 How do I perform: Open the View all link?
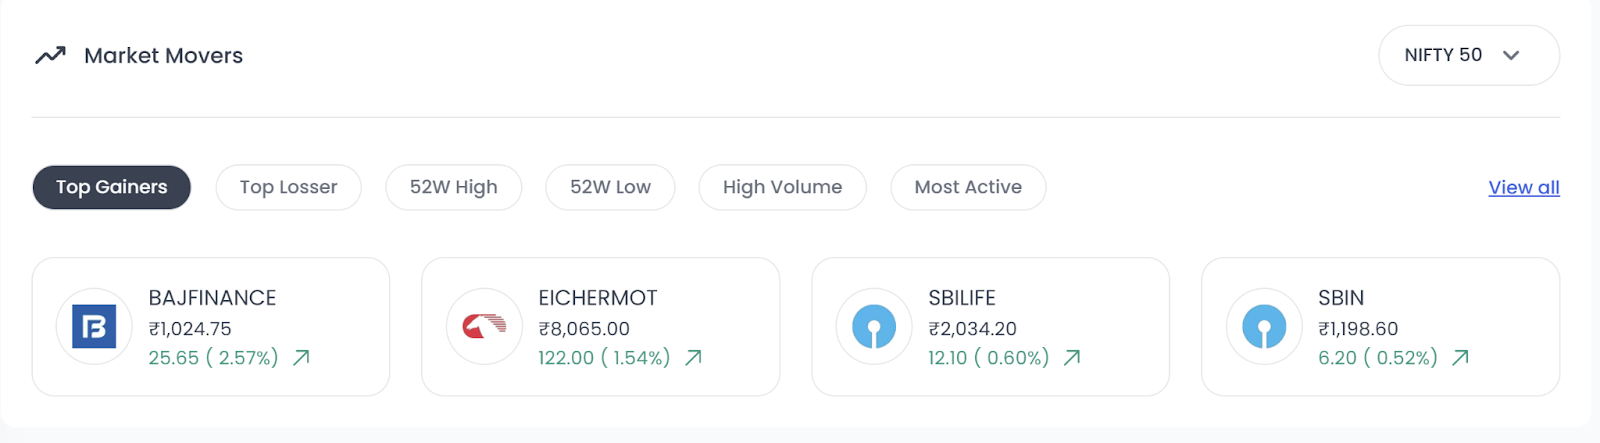1523,187
